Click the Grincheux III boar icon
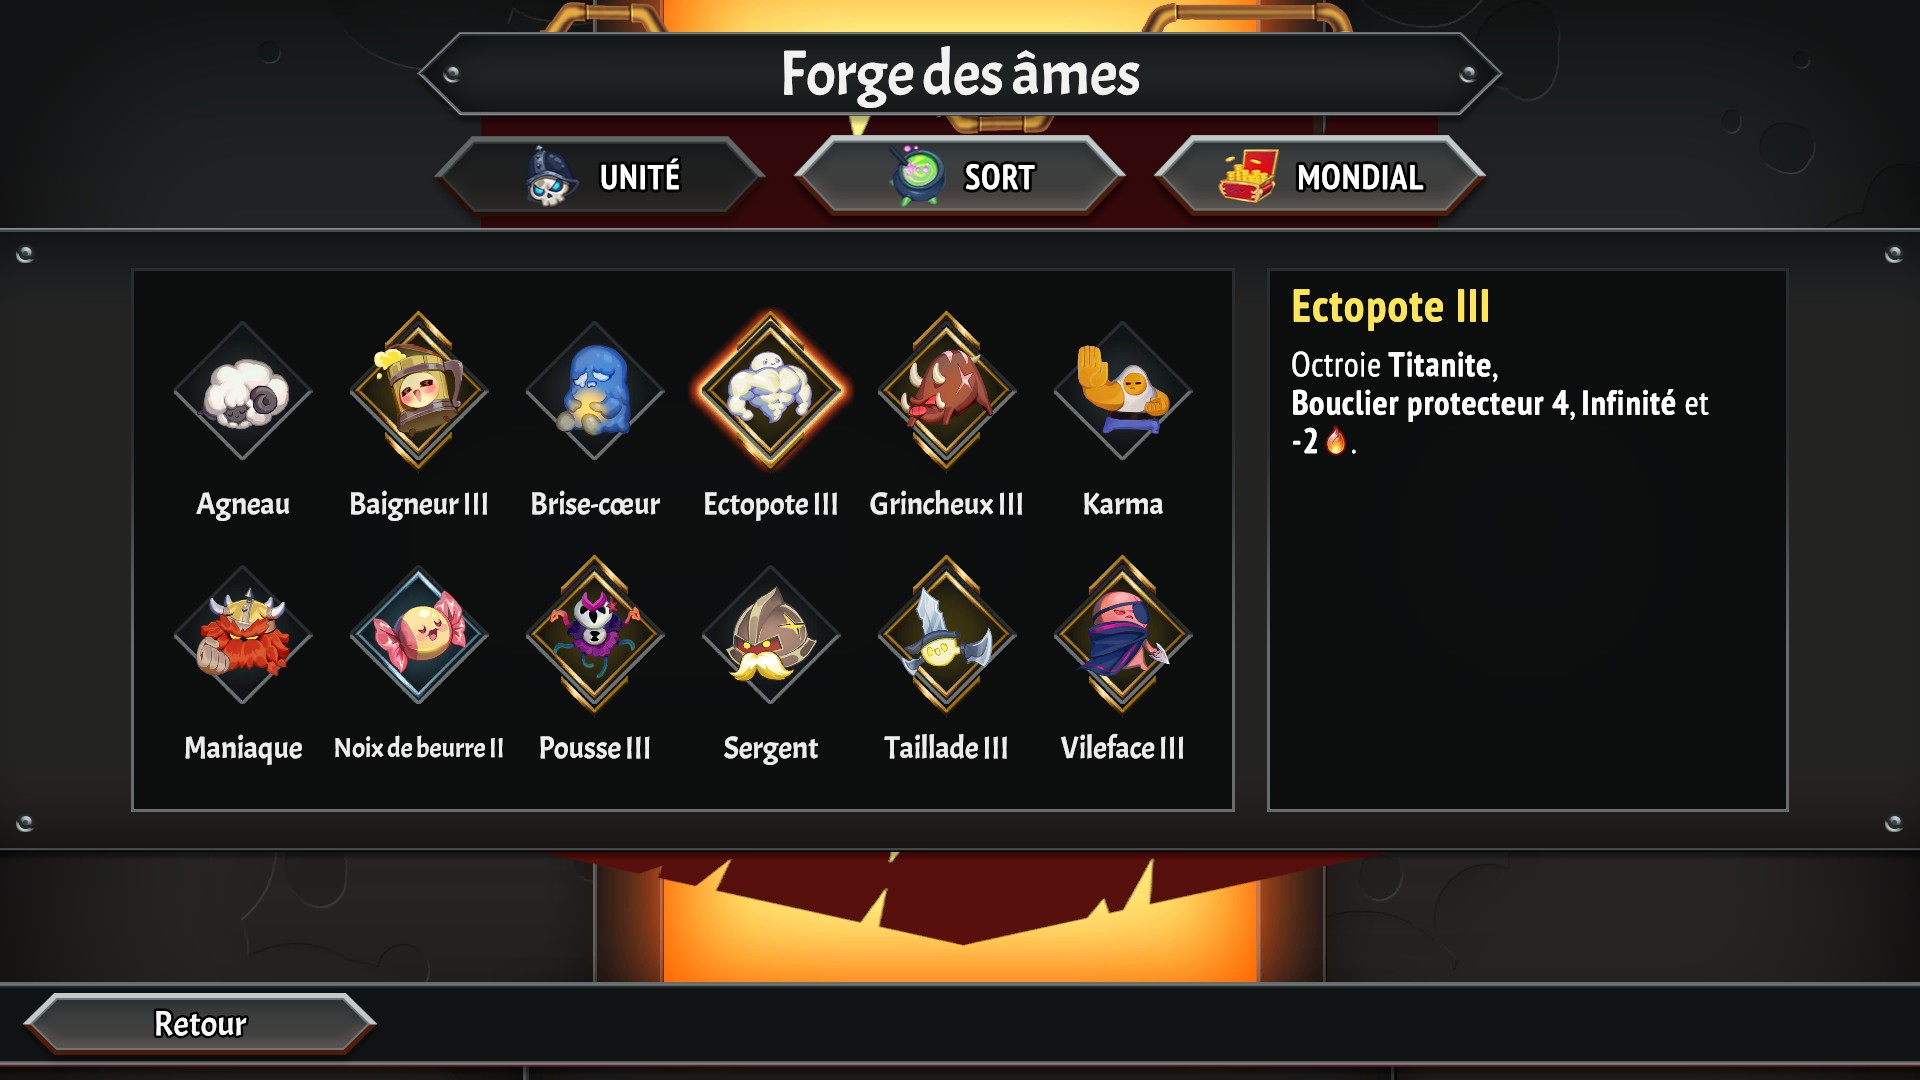The width and height of the screenshot is (1920, 1080). tap(947, 391)
